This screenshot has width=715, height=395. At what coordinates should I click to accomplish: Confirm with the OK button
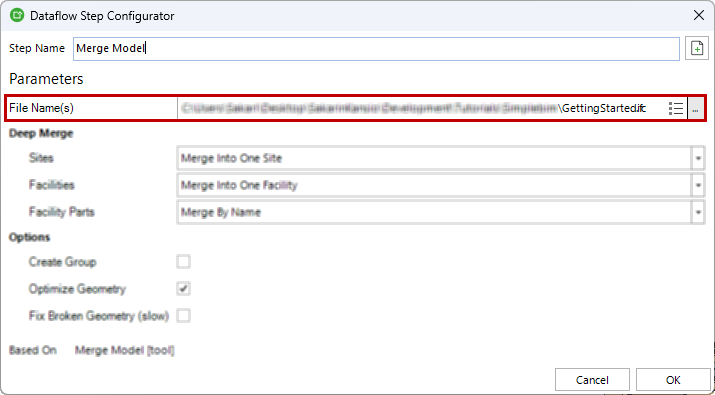click(673, 380)
